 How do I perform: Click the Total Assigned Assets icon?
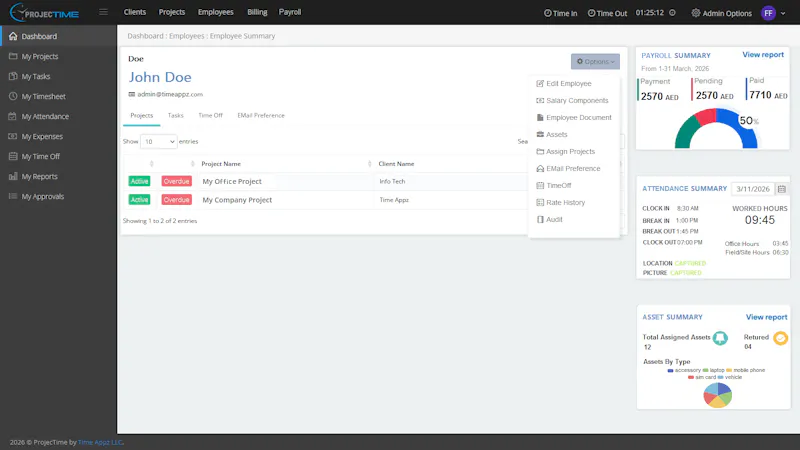(x=720, y=338)
